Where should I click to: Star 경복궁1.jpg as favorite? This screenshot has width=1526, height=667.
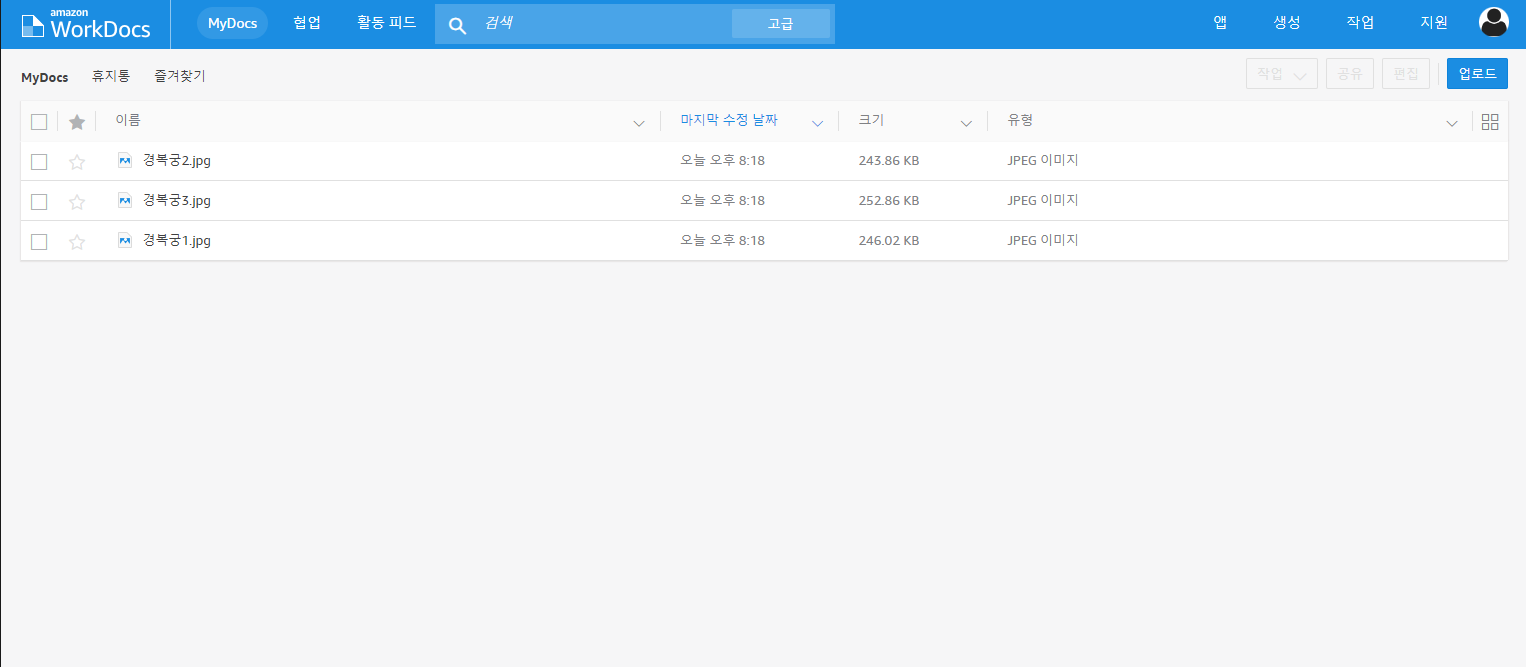77,240
